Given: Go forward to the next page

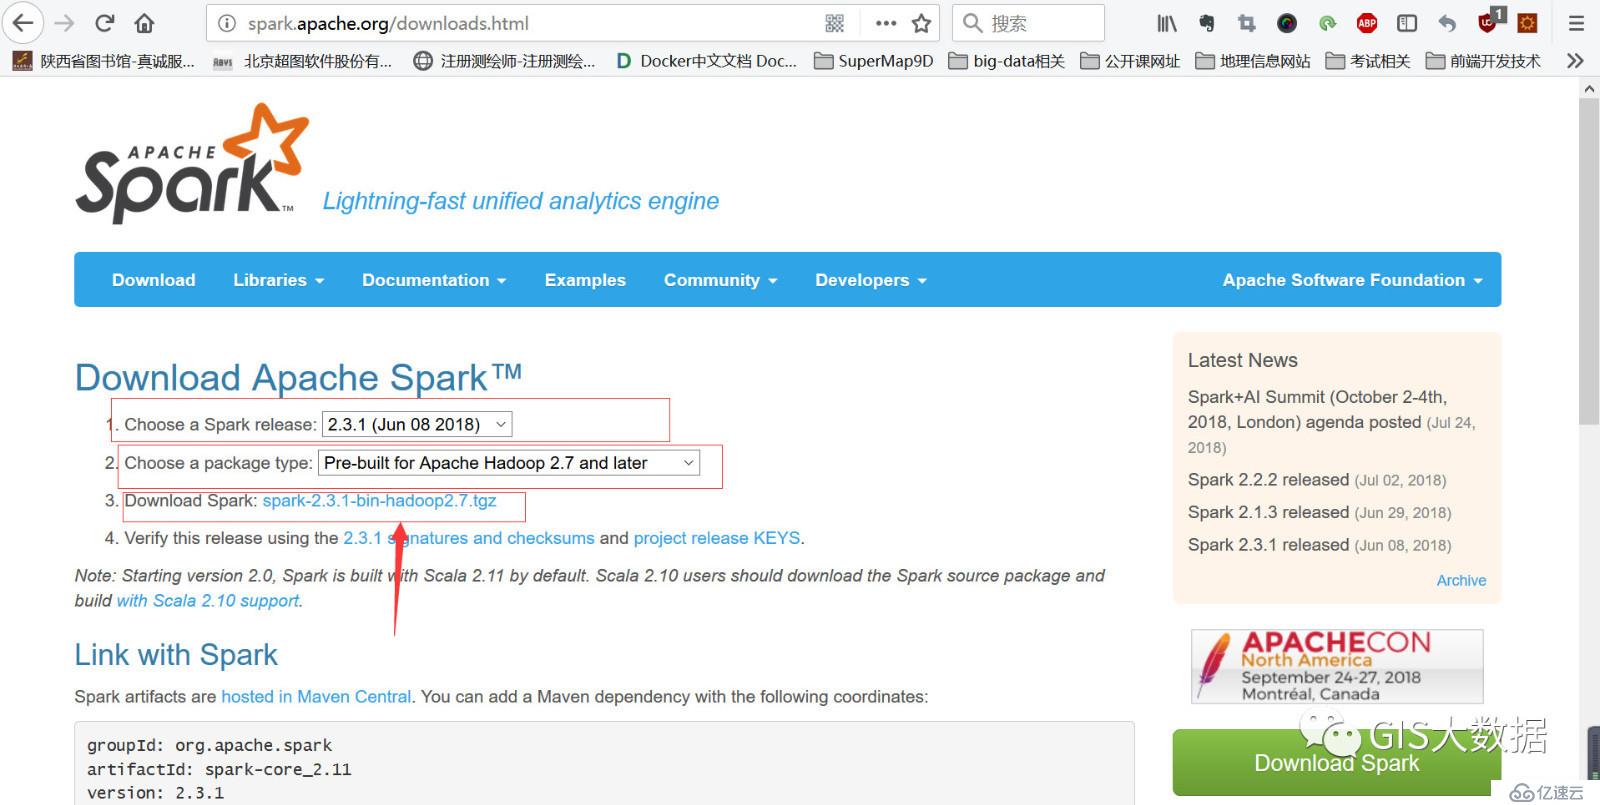Looking at the screenshot, I should click(x=64, y=23).
